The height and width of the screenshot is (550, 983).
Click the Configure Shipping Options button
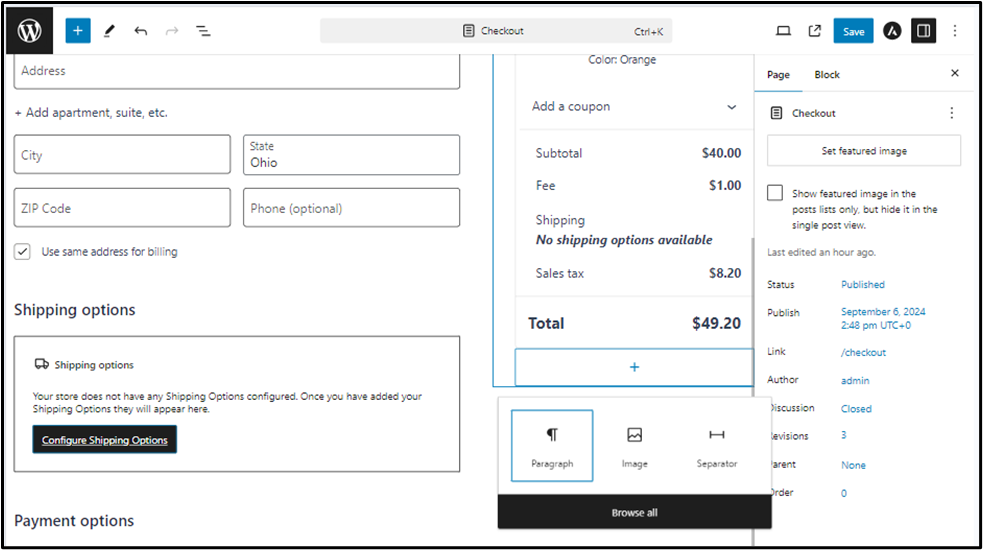click(105, 440)
